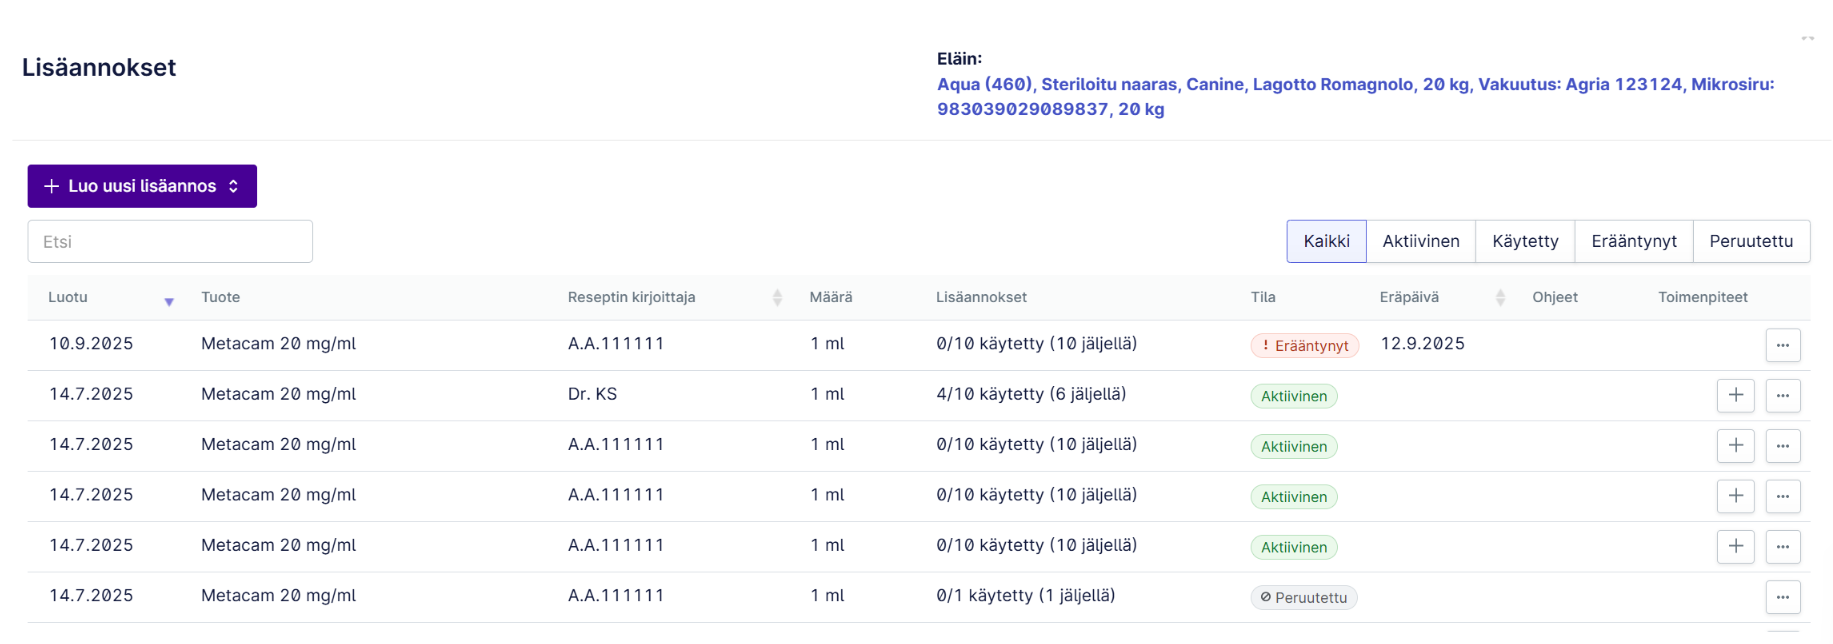Select the 10.9.2025 created date cell
This screenshot has width=1833, height=644.
[x=91, y=344]
